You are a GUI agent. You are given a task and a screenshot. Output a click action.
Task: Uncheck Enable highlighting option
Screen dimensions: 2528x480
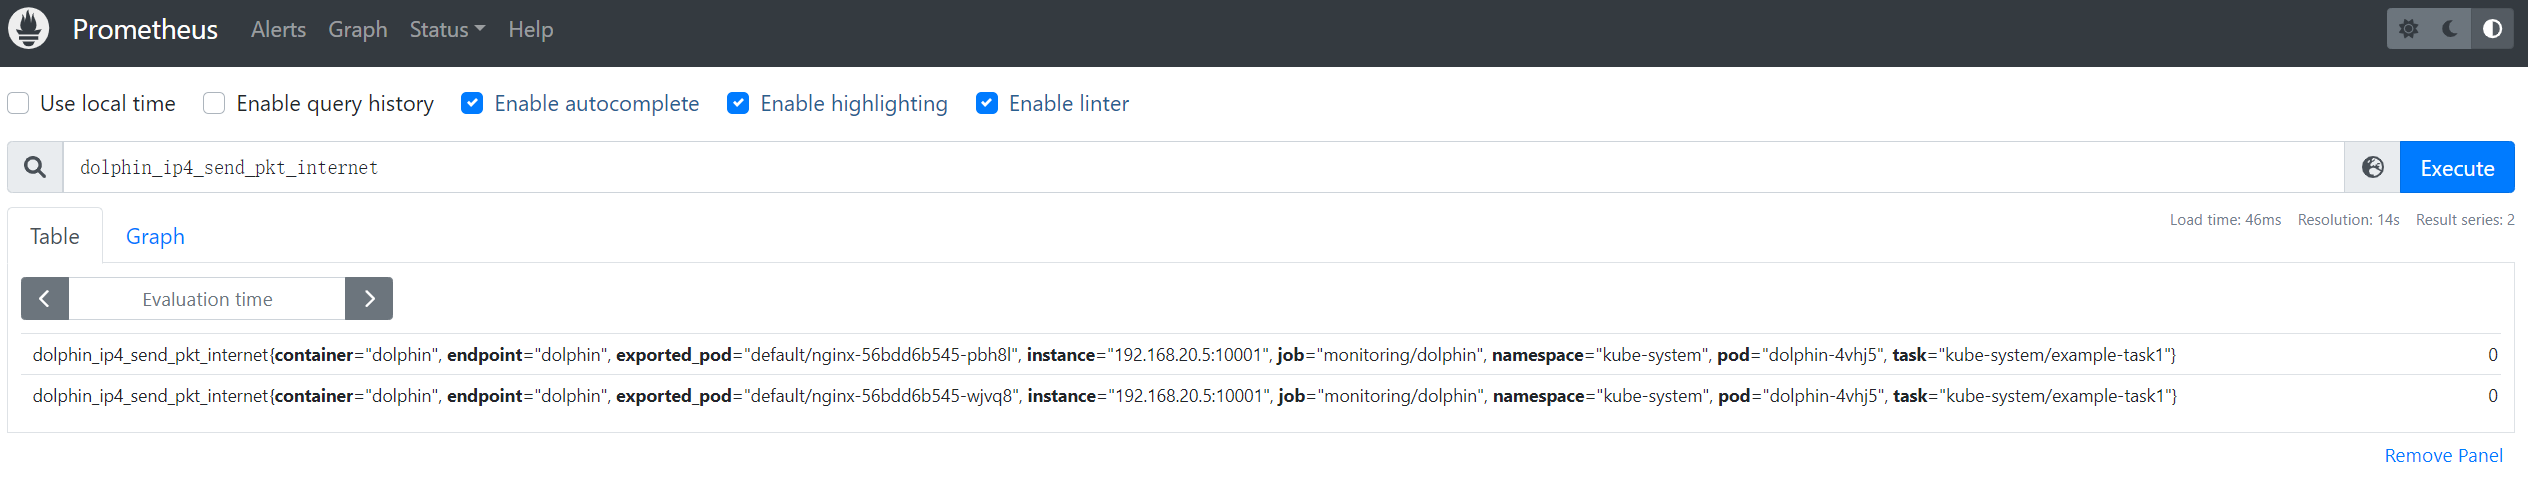point(738,103)
